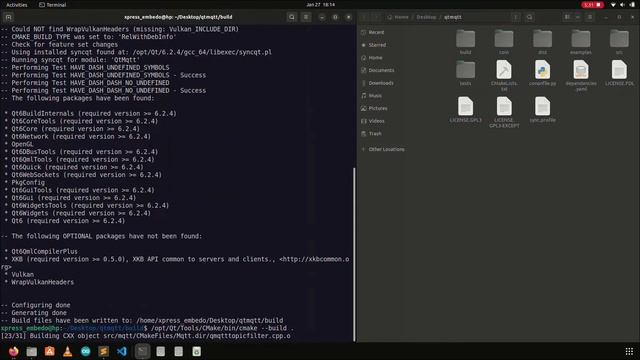640x360 pixels.
Task: Select the LICENSE.FDL file icon
Action: [x=619, y=70]
